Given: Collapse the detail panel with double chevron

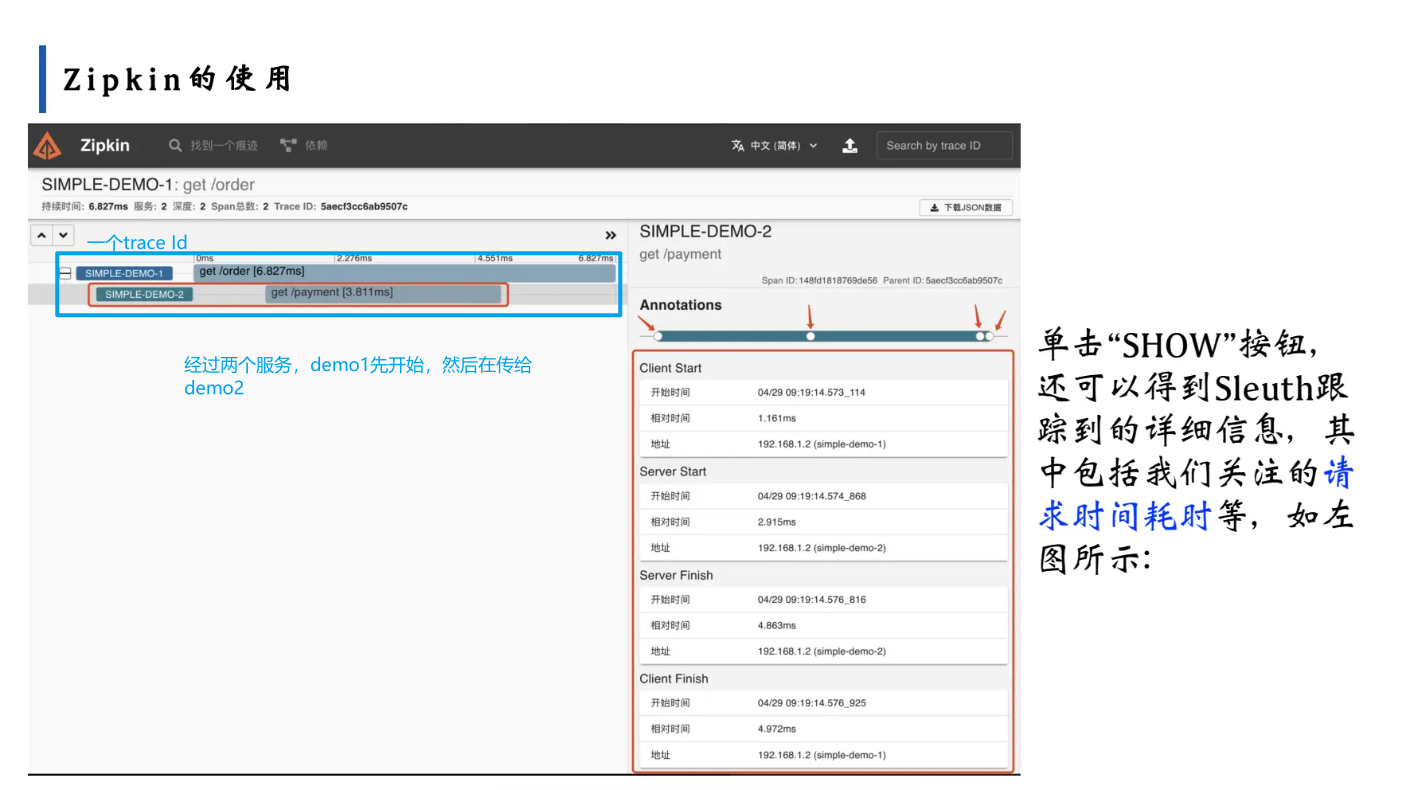Looking at the screenshot, I should 611,236.
